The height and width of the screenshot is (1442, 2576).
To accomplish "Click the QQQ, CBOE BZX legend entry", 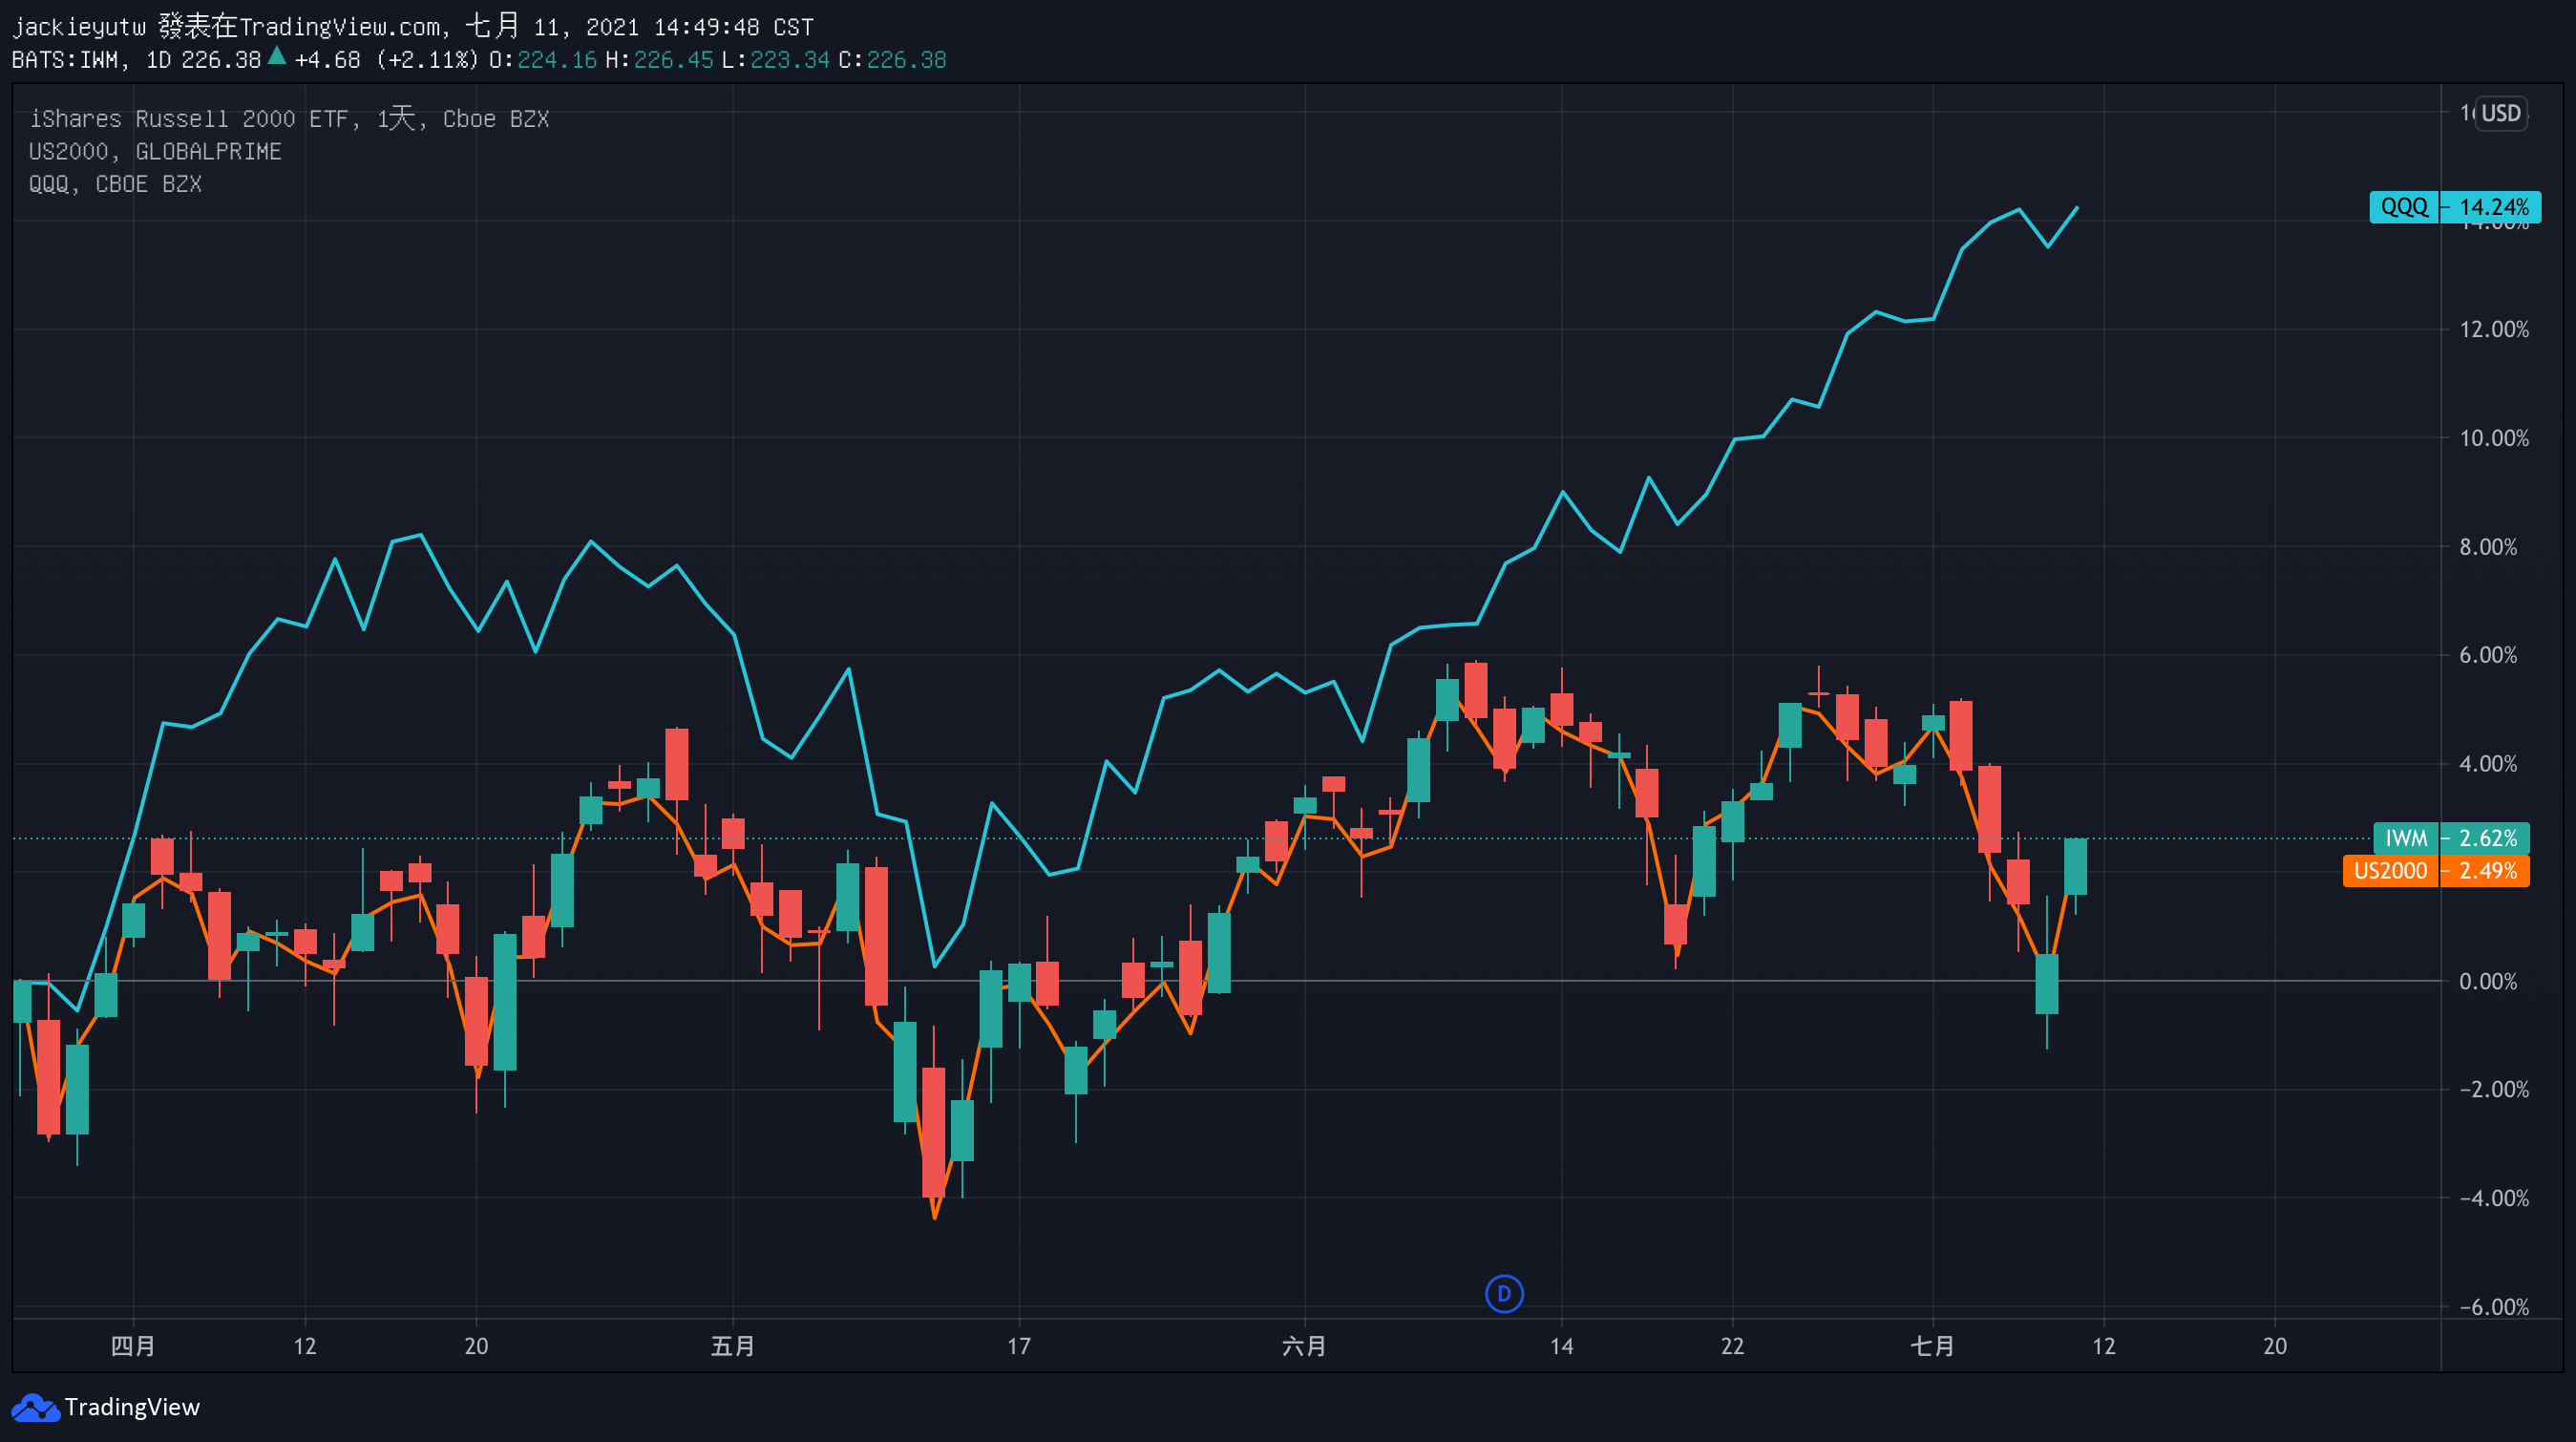I will [115, 184].
